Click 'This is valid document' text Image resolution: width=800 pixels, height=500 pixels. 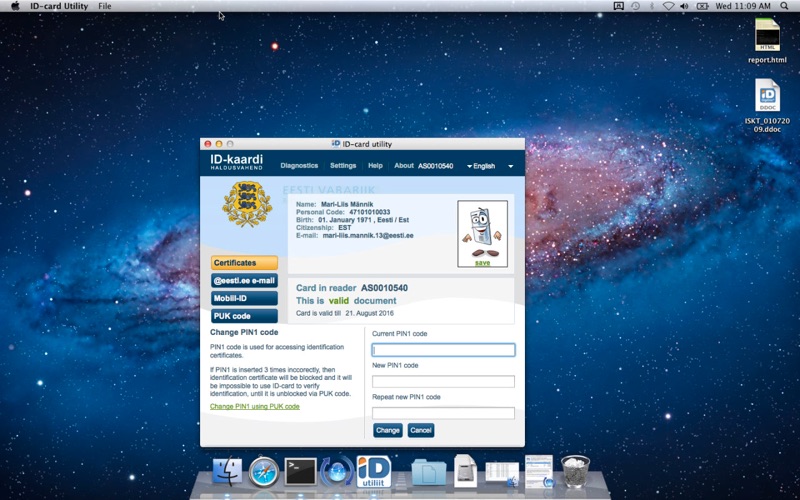(x=346, y=301)
